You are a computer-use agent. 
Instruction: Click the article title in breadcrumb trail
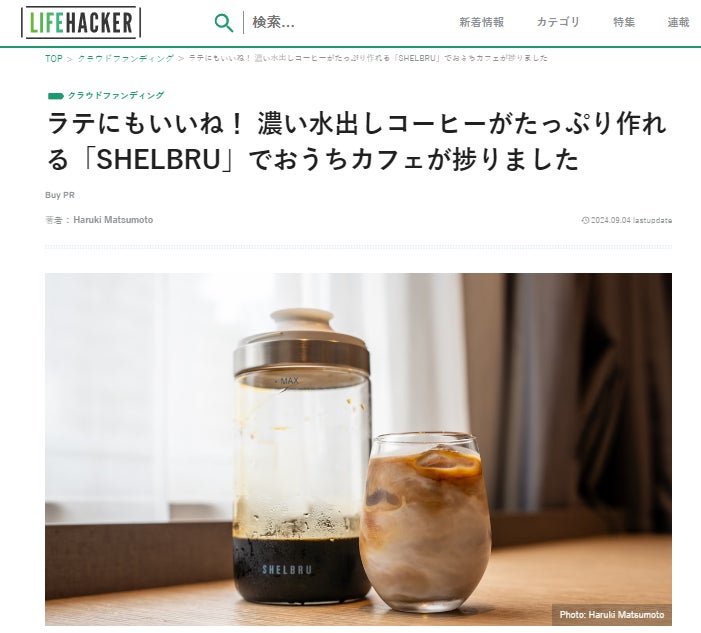coord(368,58)
